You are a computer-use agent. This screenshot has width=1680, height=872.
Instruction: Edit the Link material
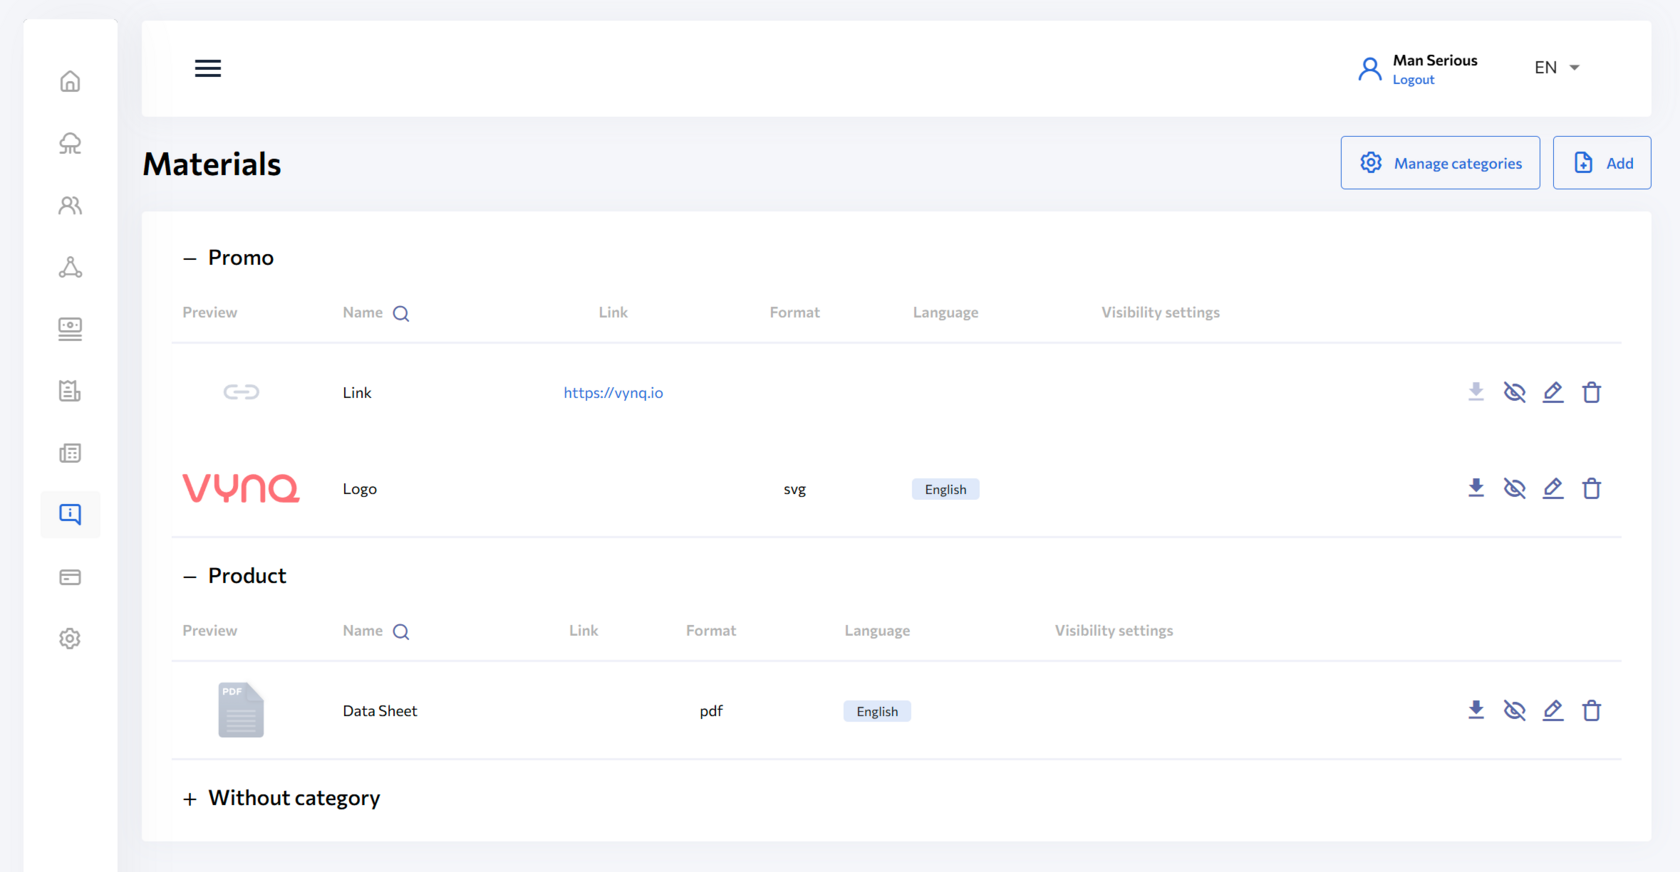pyautogui.click(x=1553, y=392)
